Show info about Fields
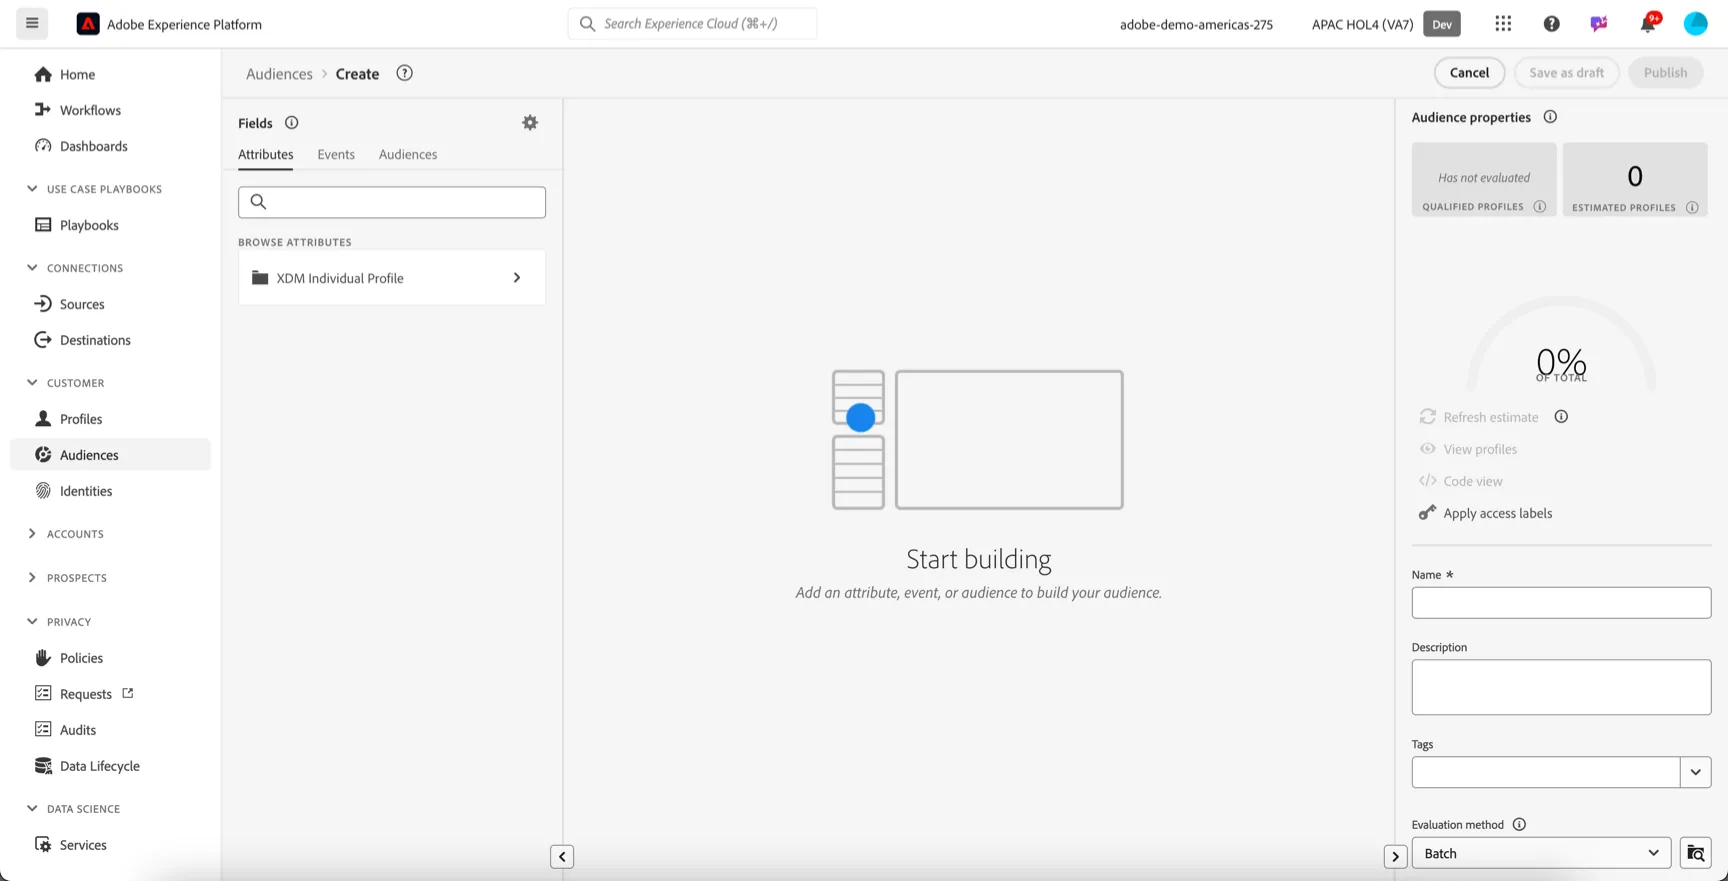Viewport: 1728px width, 881px height. point(292,123)
